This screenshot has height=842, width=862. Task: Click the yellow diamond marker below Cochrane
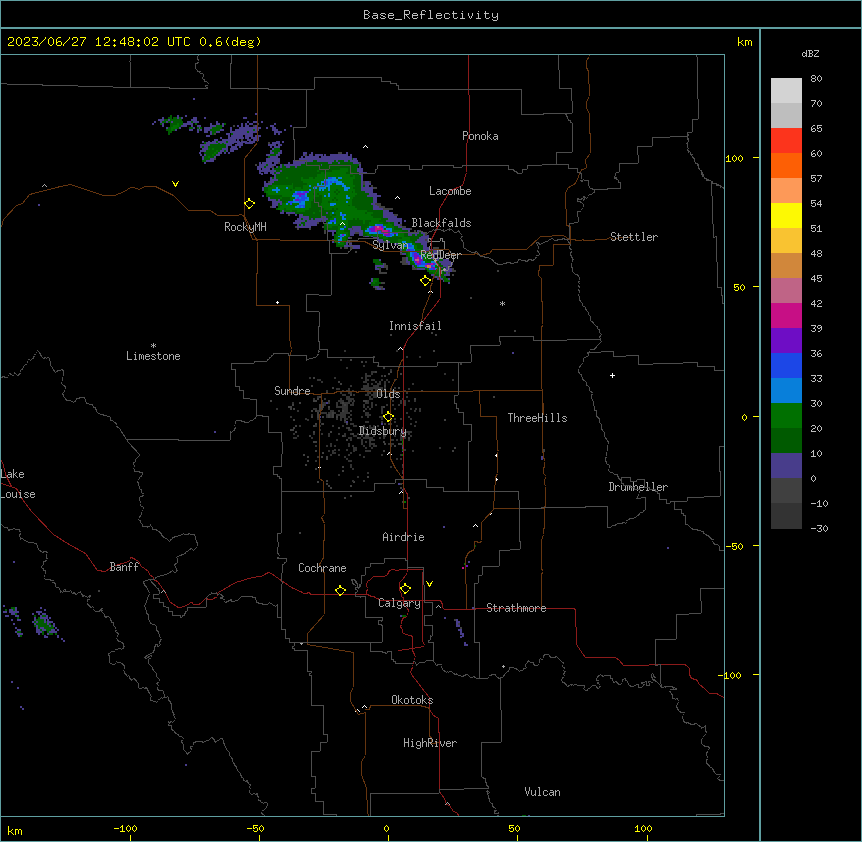(x=340, y=590)
